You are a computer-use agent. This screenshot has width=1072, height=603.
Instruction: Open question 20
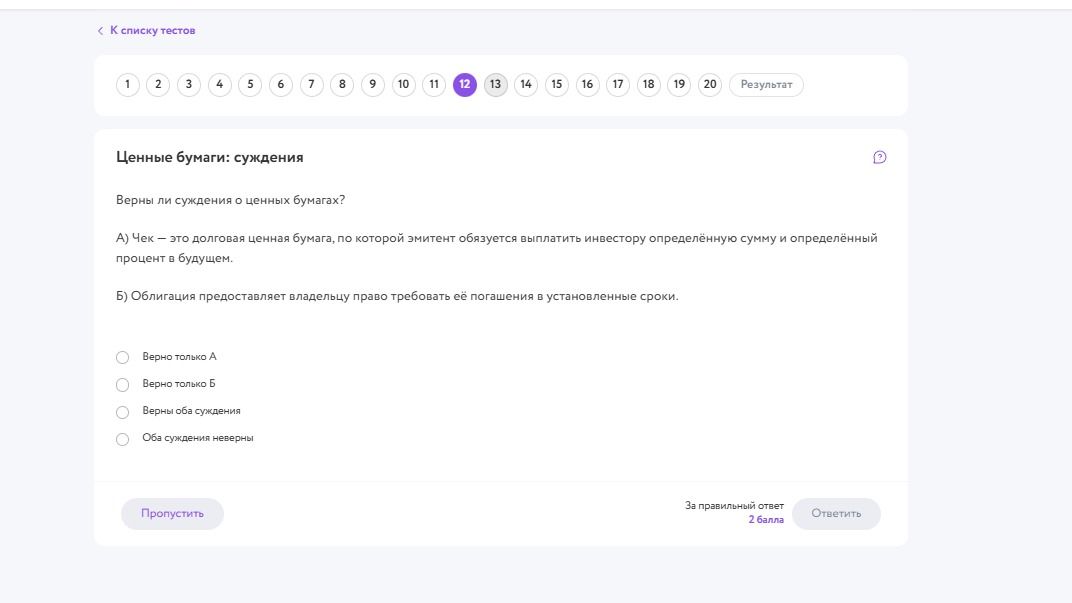pos(710,85)
